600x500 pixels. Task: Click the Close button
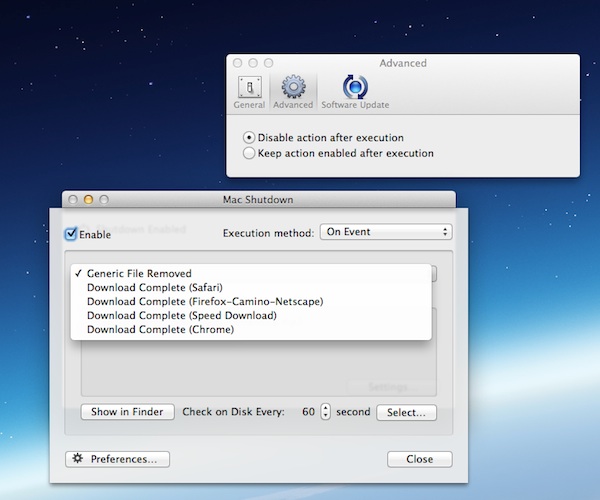[x=419, y=459]
